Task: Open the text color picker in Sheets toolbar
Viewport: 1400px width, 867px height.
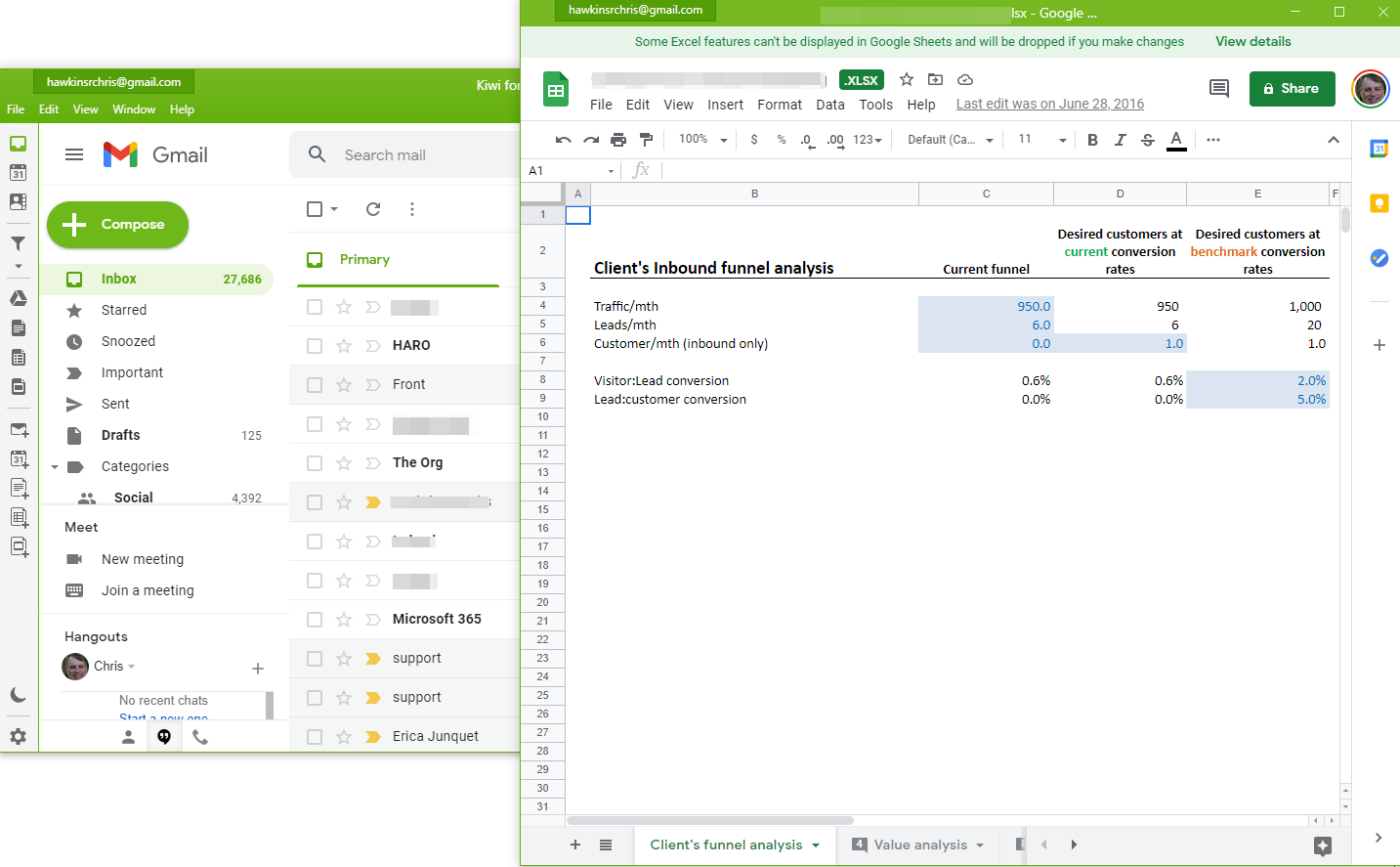Action: click(x=1176, y=140)
